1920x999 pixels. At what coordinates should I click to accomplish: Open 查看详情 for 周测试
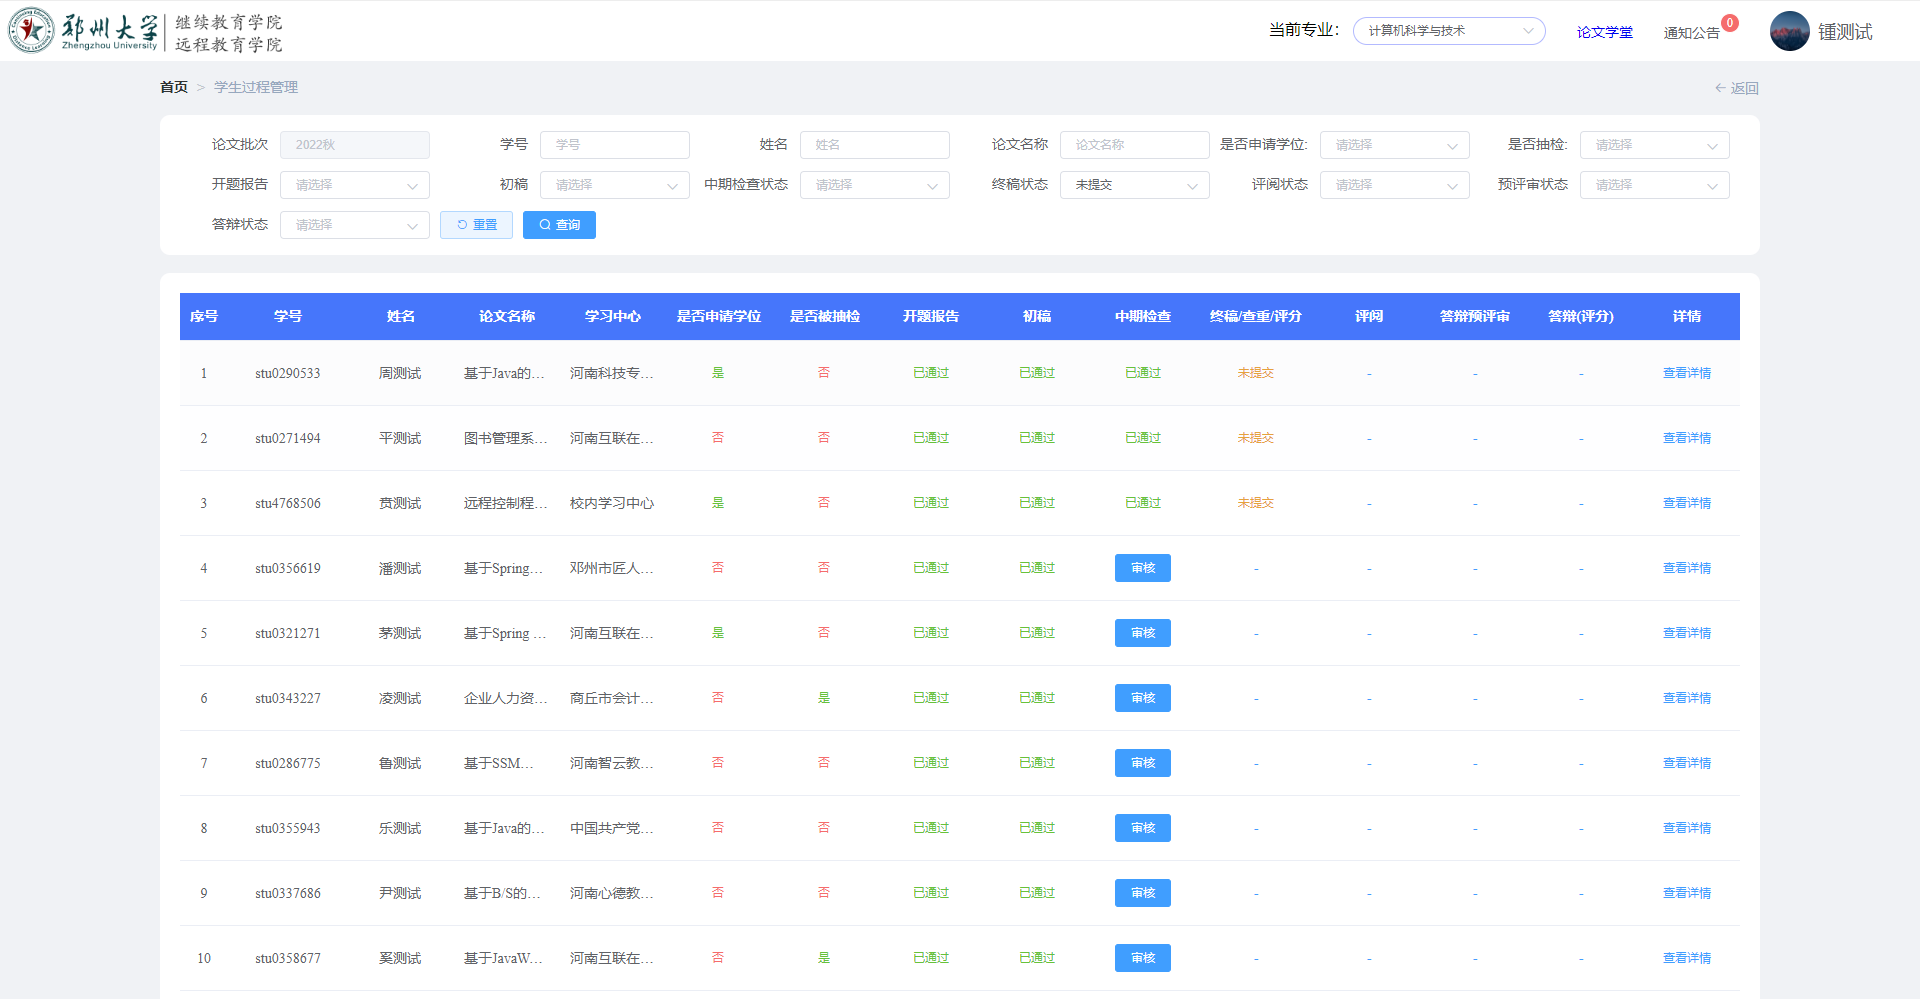1686,373
